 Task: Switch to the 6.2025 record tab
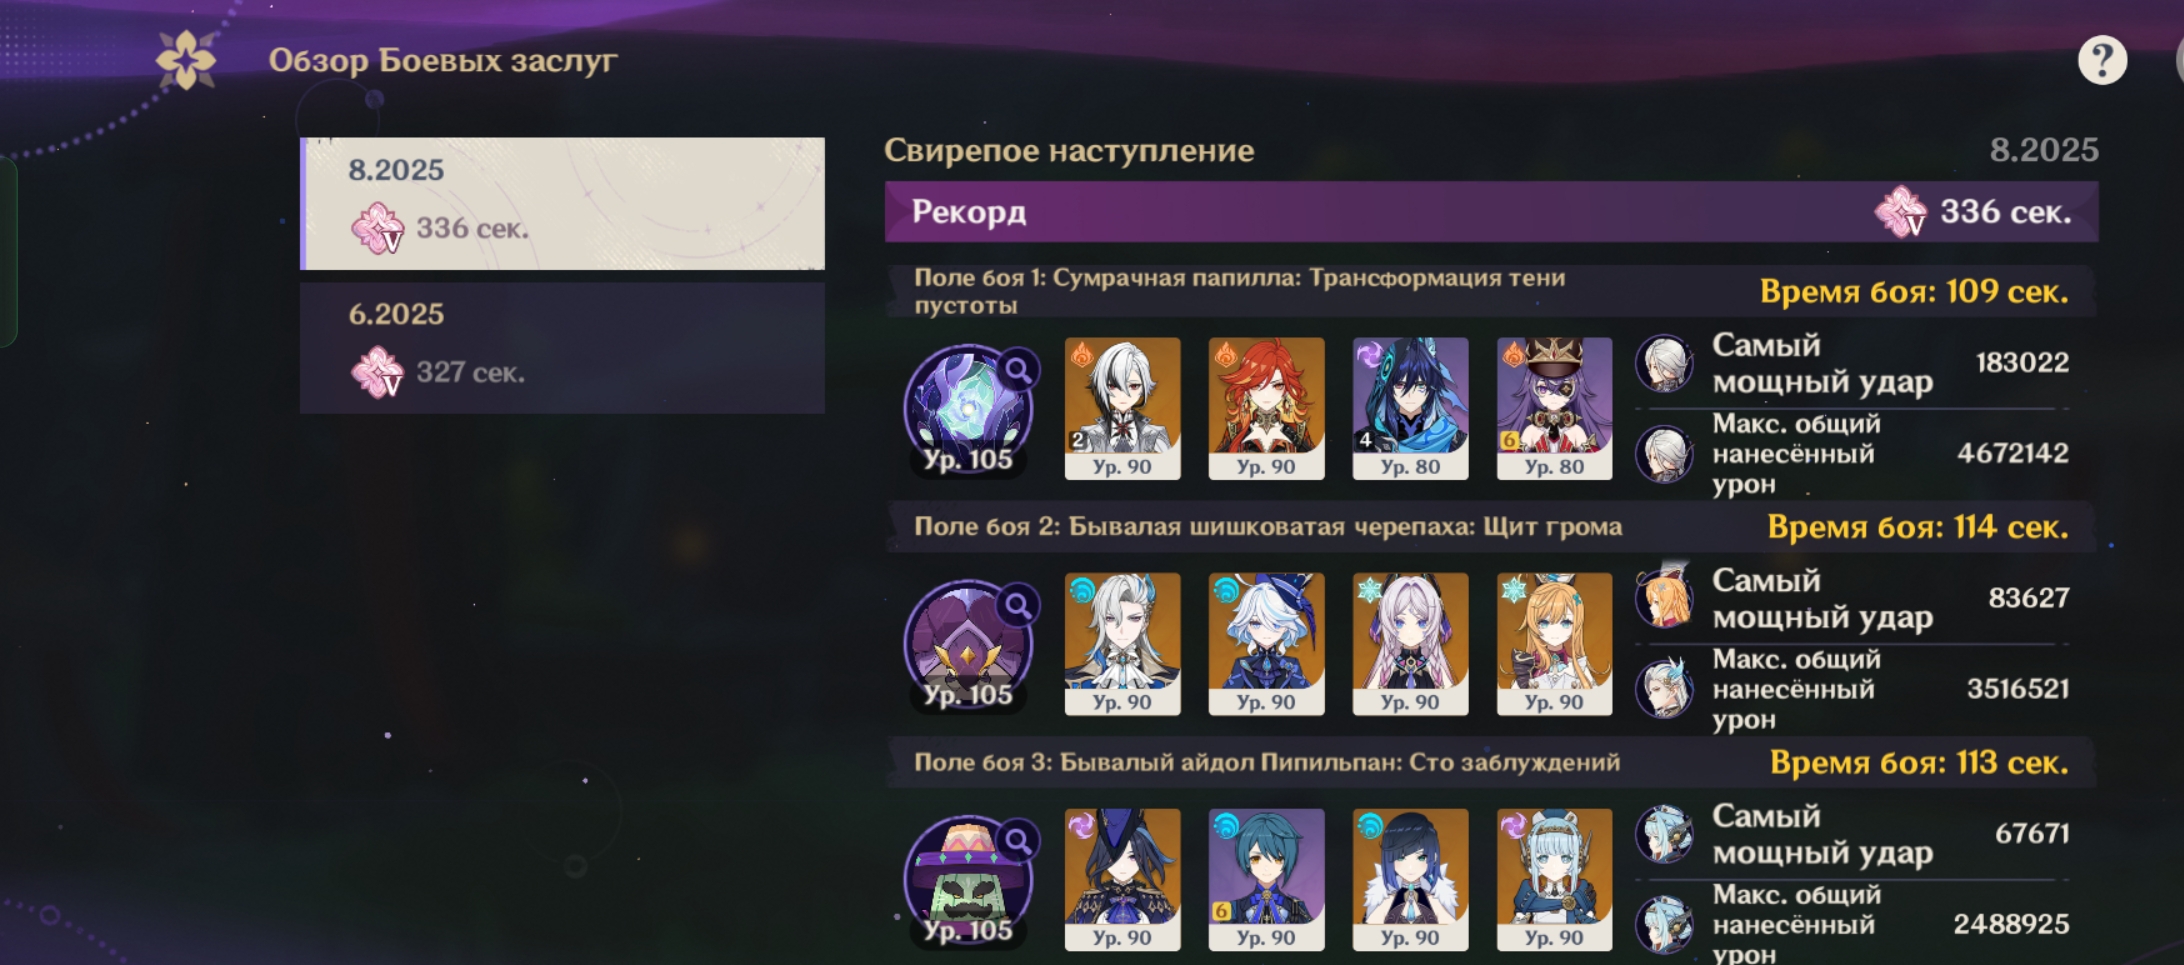(x=563, y=348)
